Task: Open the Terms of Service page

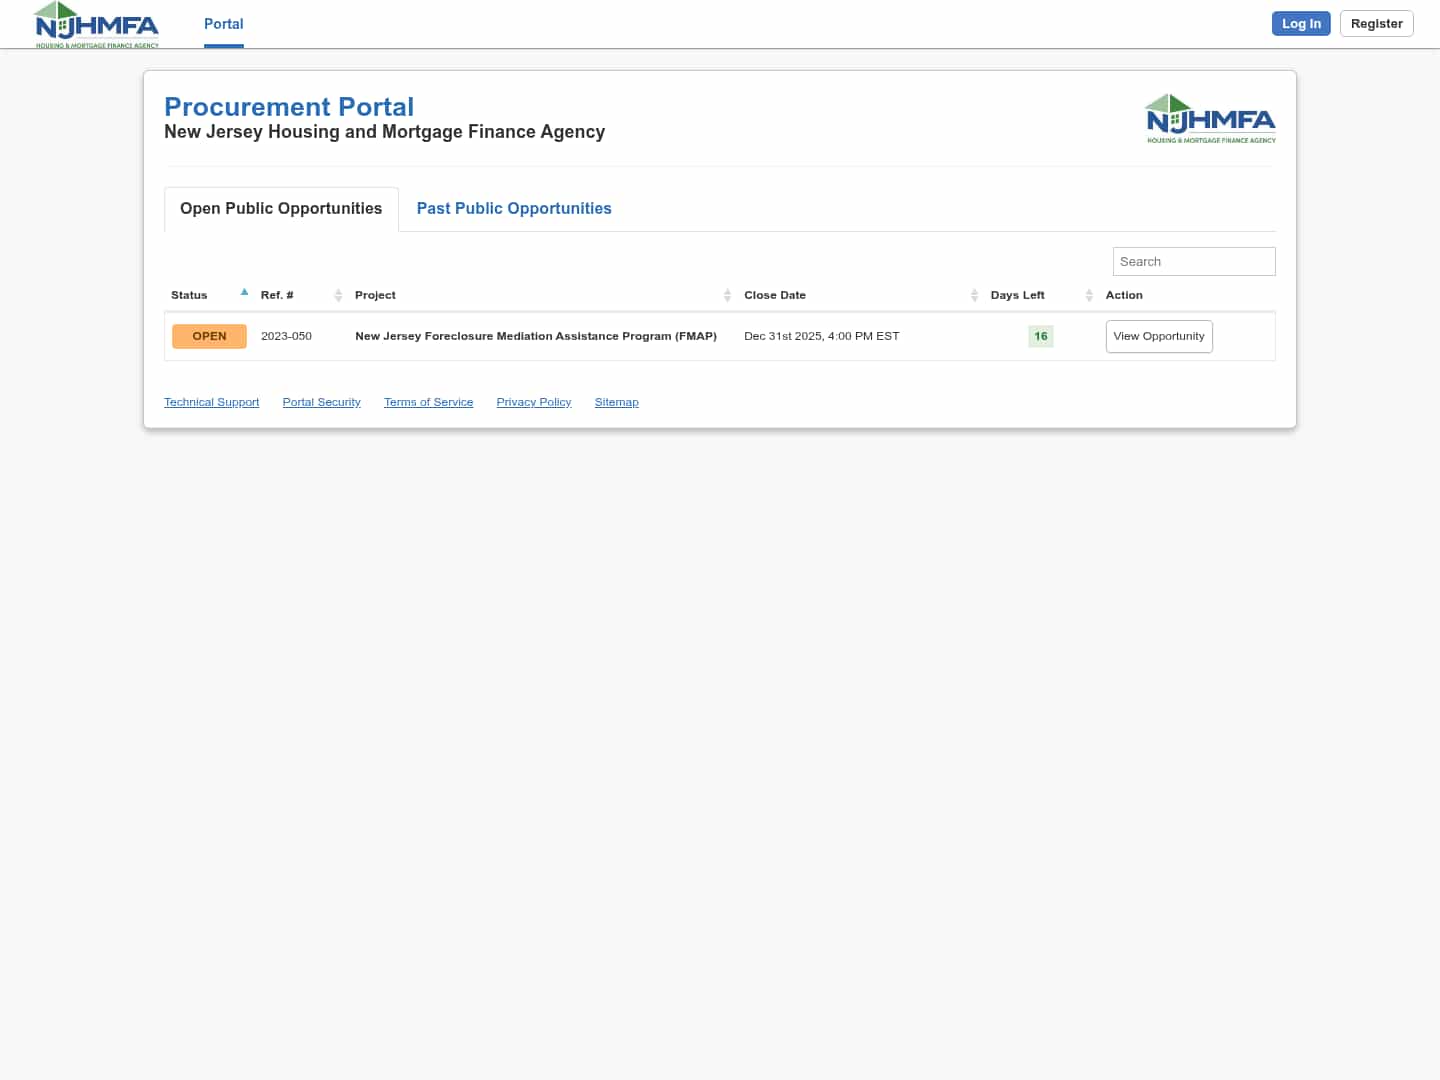Action: 428,402
